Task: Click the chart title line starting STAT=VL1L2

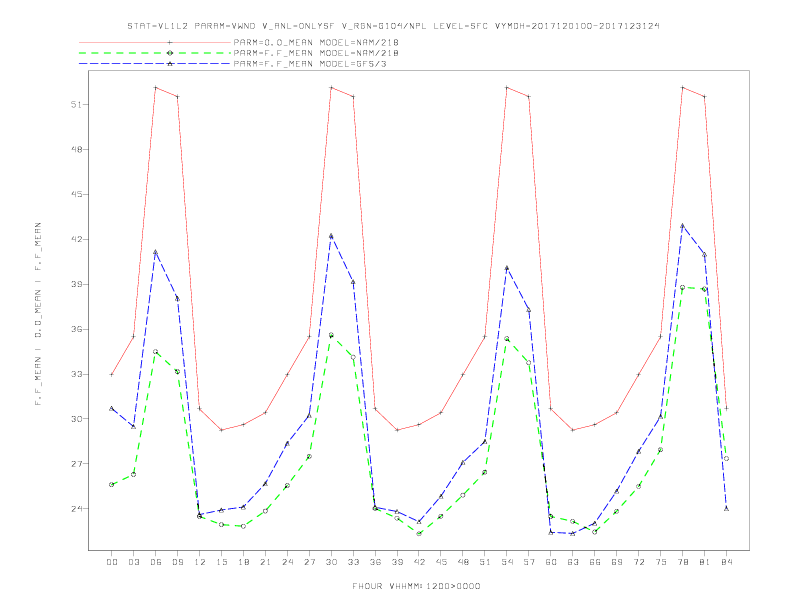Action: pos(393,26)
